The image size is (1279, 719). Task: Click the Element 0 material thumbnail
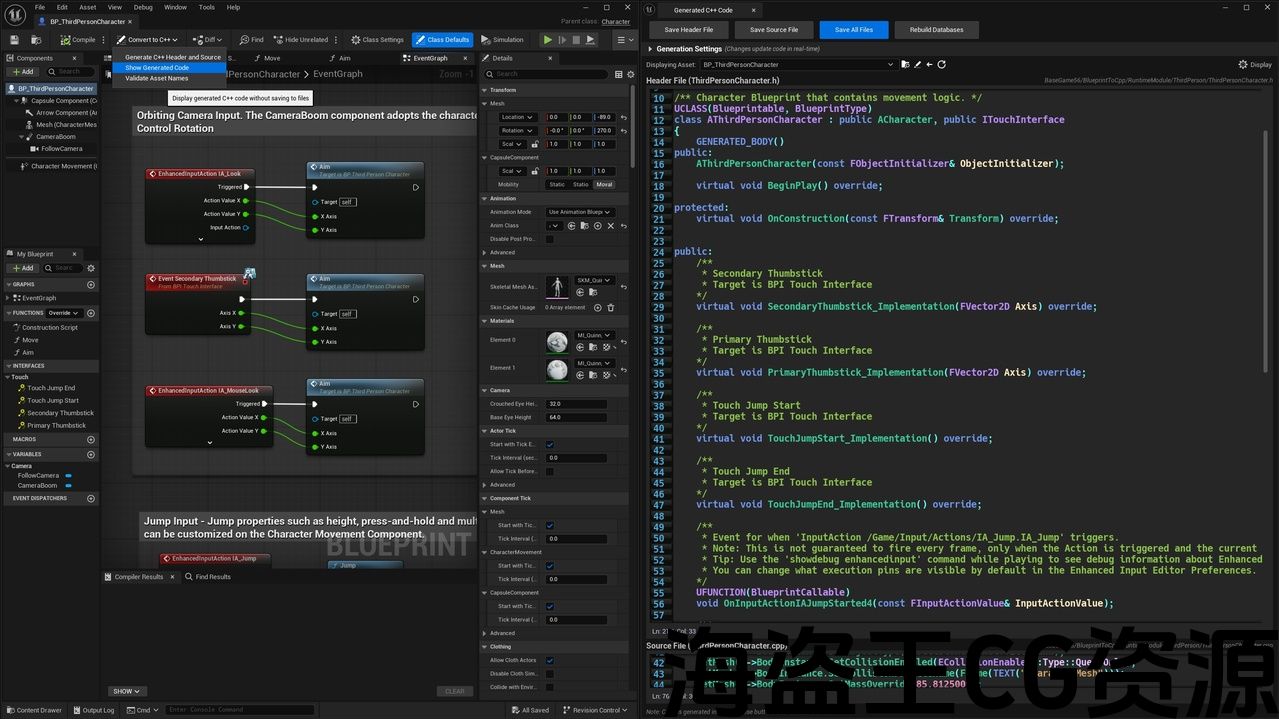(x=557, y=341)
